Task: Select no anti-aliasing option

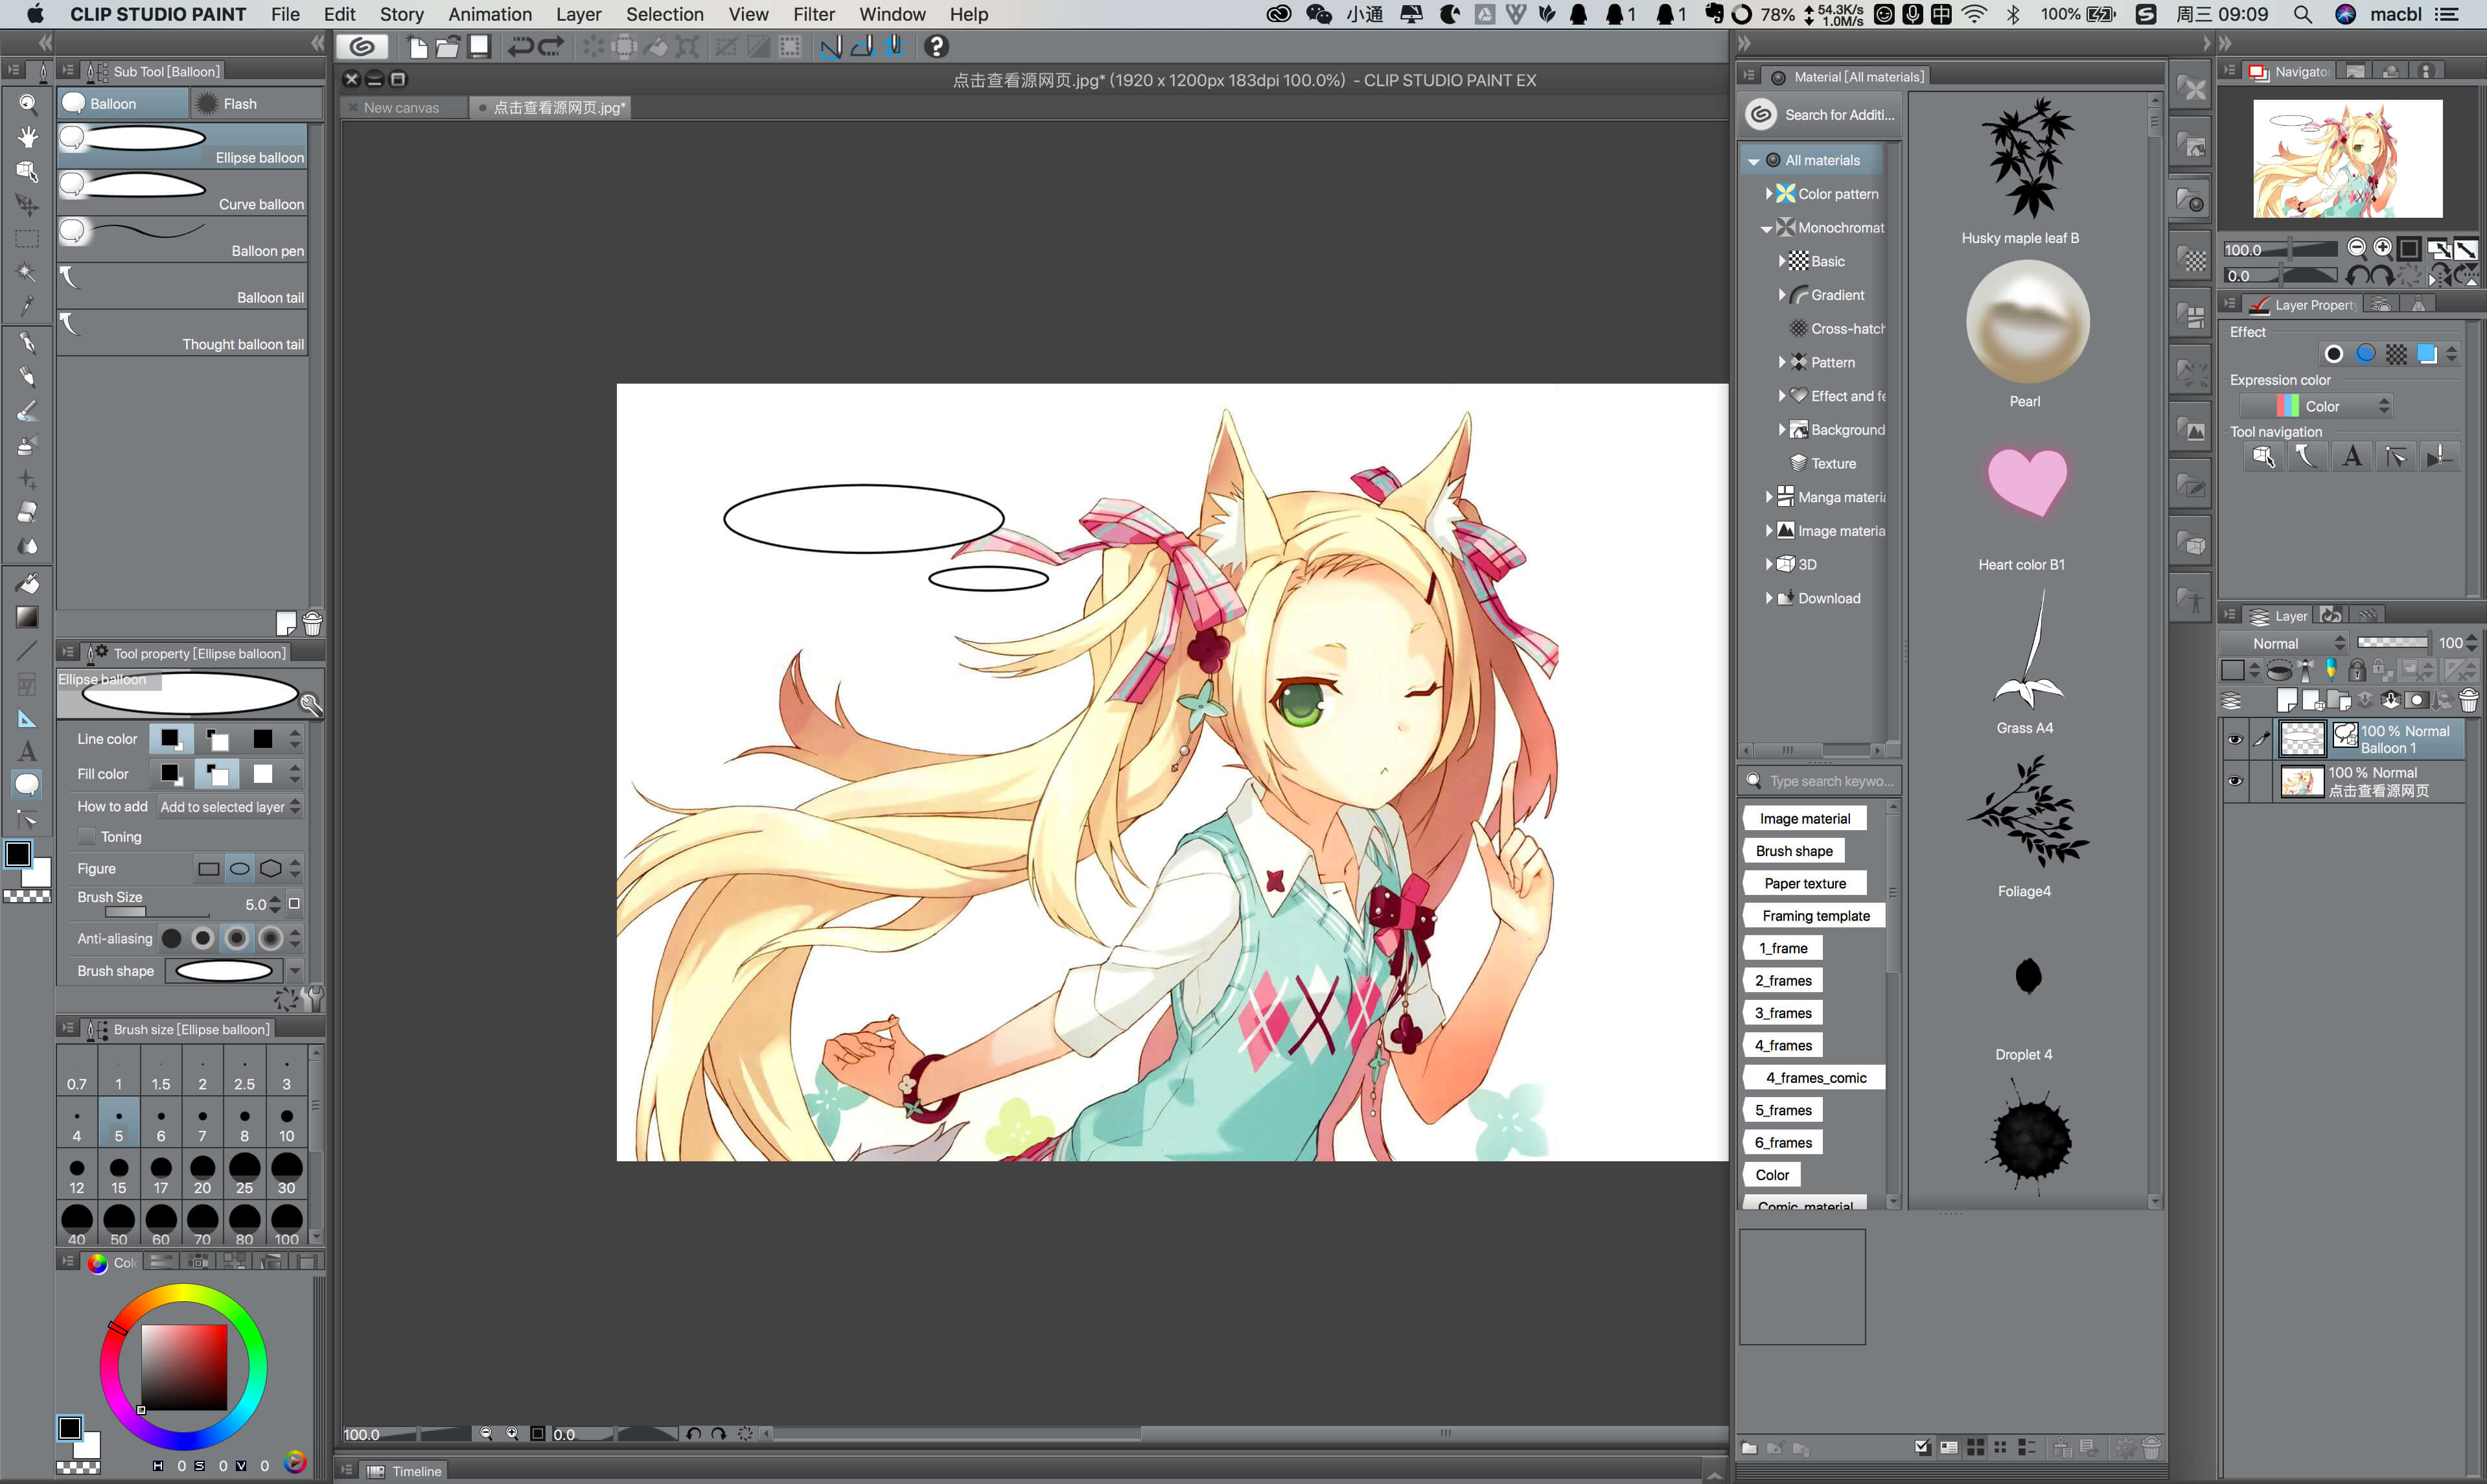Action: pyautogui.click(x=172, y=938)
